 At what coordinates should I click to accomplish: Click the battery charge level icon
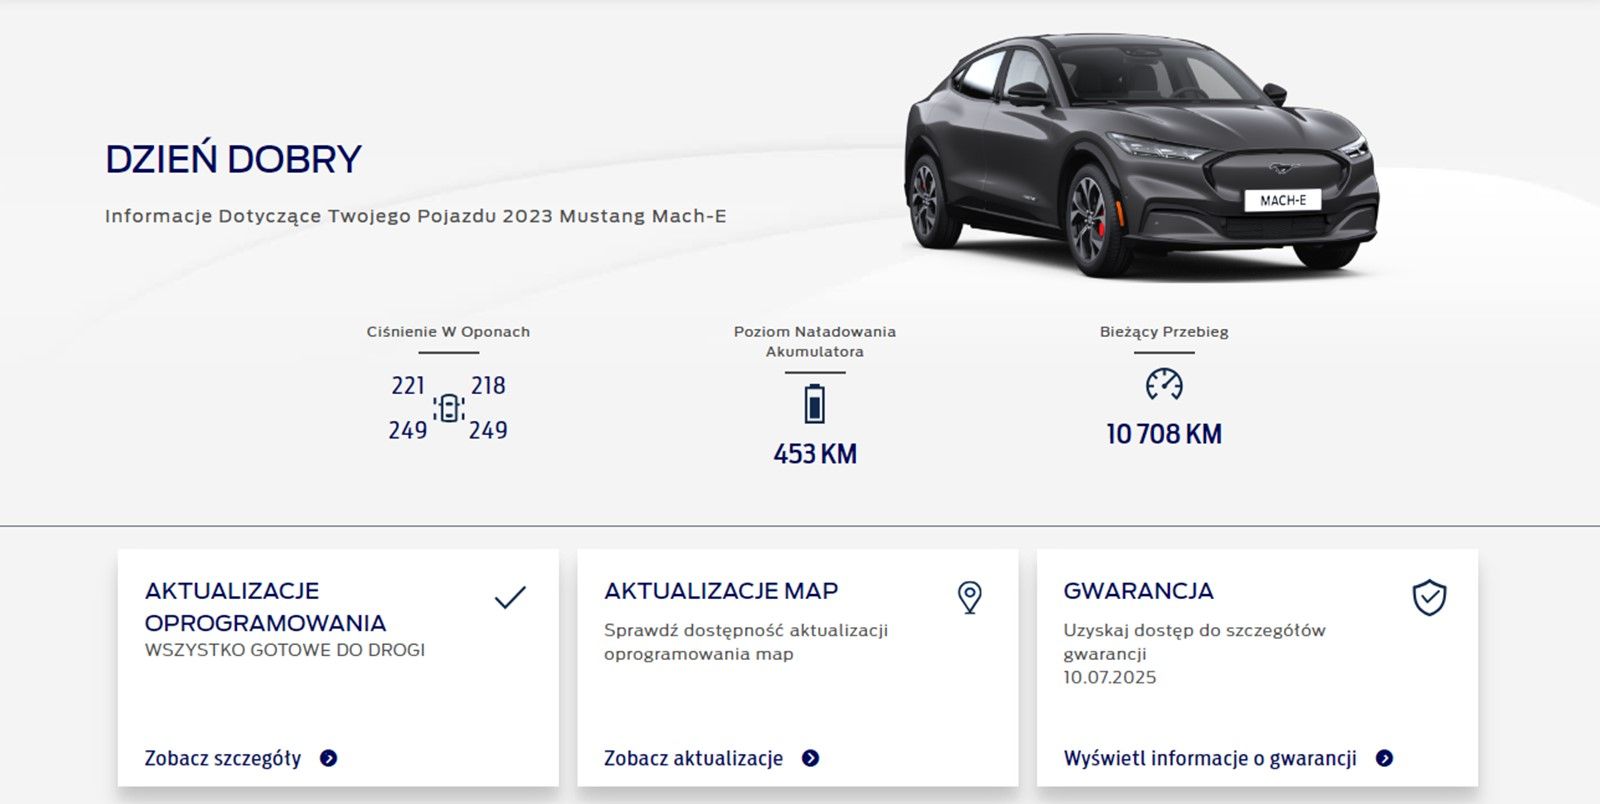pos(815,404)
